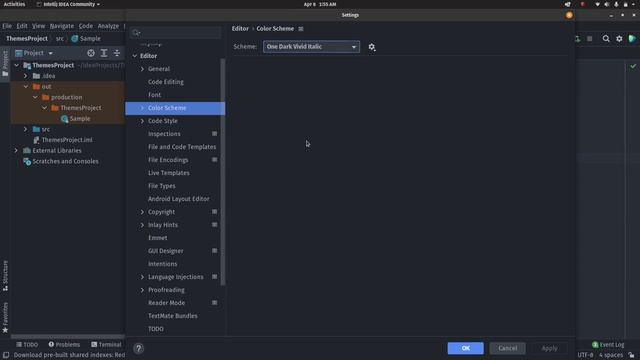Expand the Code Style settings node

(x=142, y=121)
